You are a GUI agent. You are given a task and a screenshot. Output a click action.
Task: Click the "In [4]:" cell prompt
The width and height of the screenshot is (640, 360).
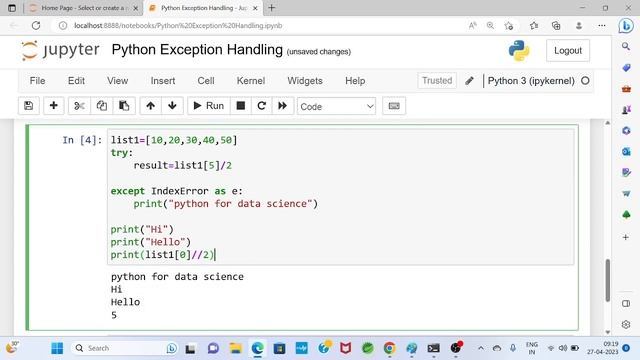pyautogui.click(x=82, y=140)
